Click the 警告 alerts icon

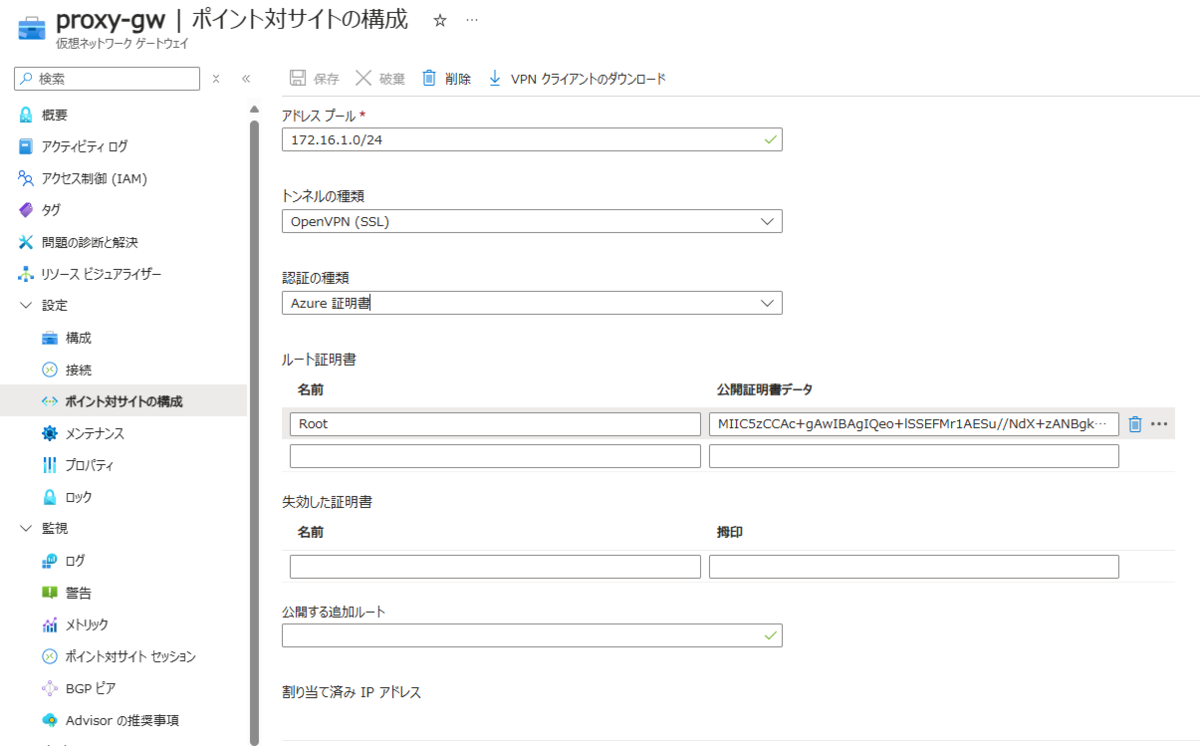[x=50, y=593]
